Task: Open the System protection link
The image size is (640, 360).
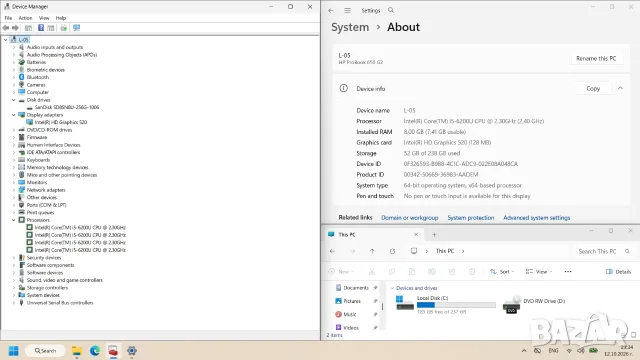Action: pyautogui.click(x=471, y=218)
